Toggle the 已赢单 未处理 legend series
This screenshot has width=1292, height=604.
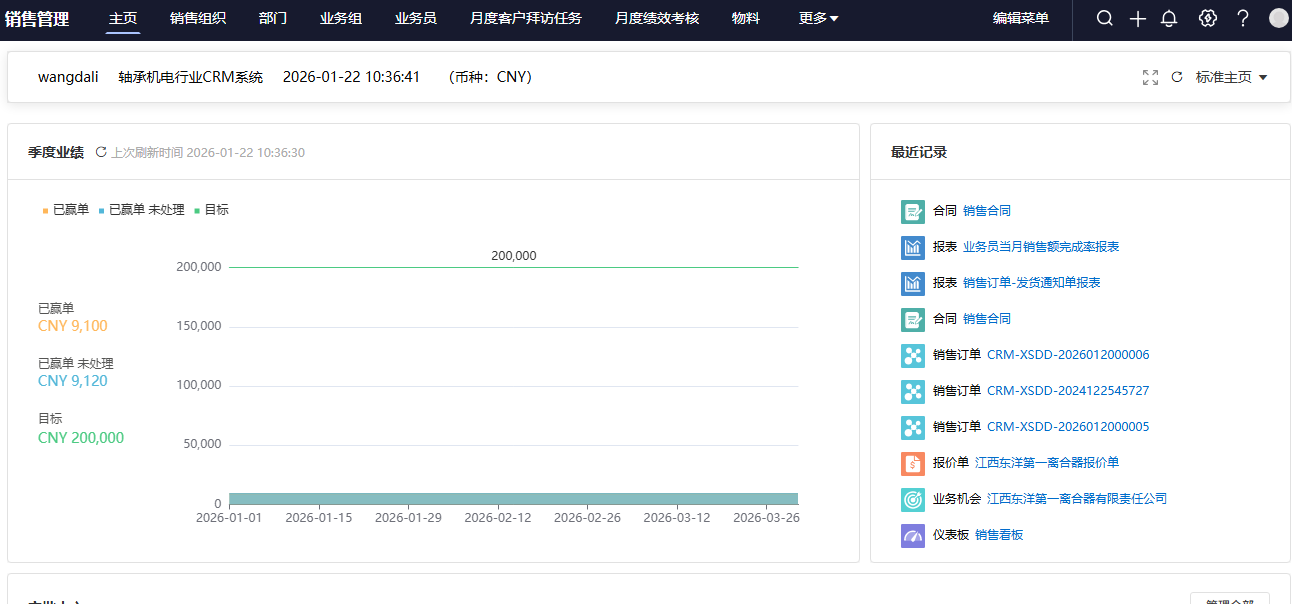coord(141,210)
